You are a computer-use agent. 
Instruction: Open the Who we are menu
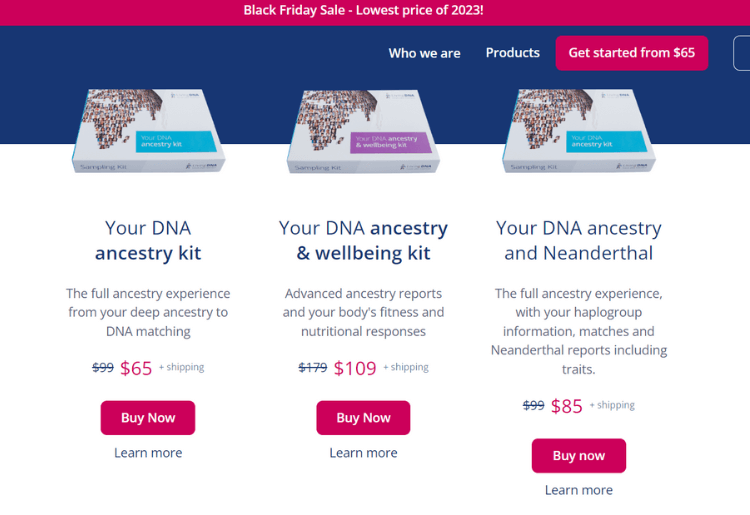[x=424, y=53]
